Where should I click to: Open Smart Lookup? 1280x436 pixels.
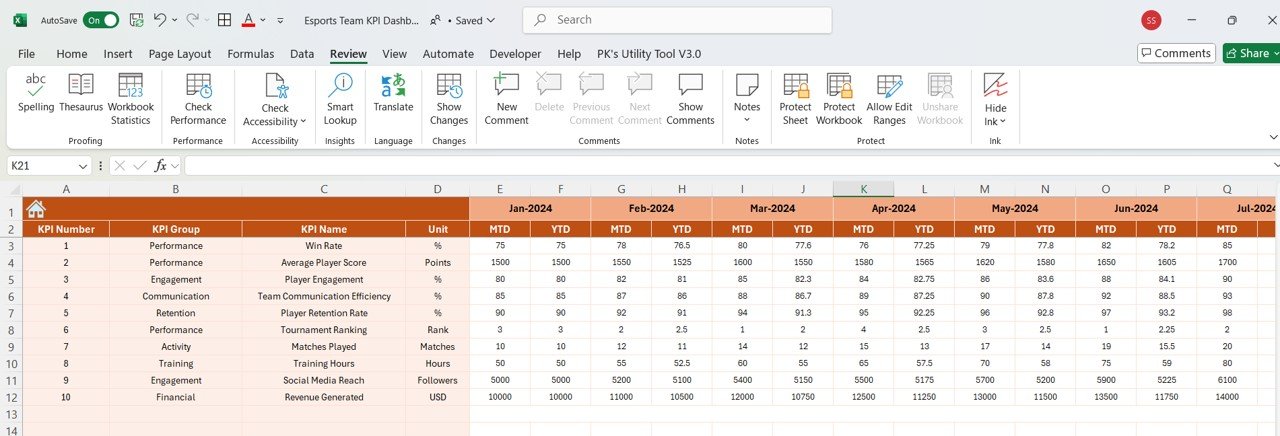340,99
